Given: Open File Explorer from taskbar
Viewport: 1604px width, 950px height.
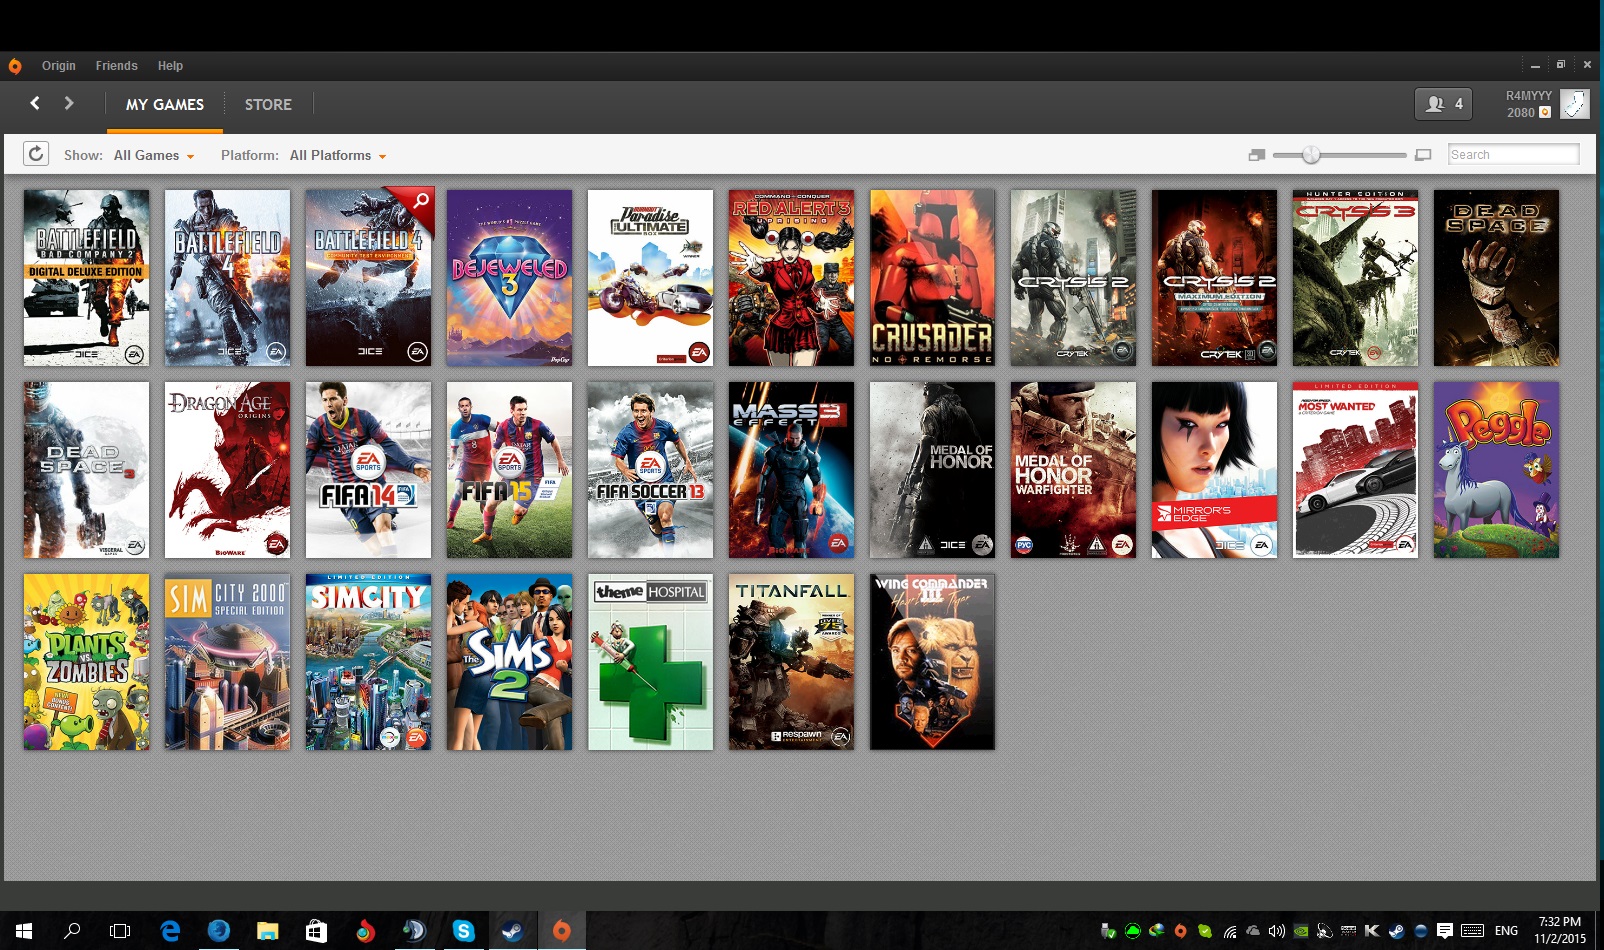Looking at the screenshot, I should pyautogui.click(x=267, y=931).
